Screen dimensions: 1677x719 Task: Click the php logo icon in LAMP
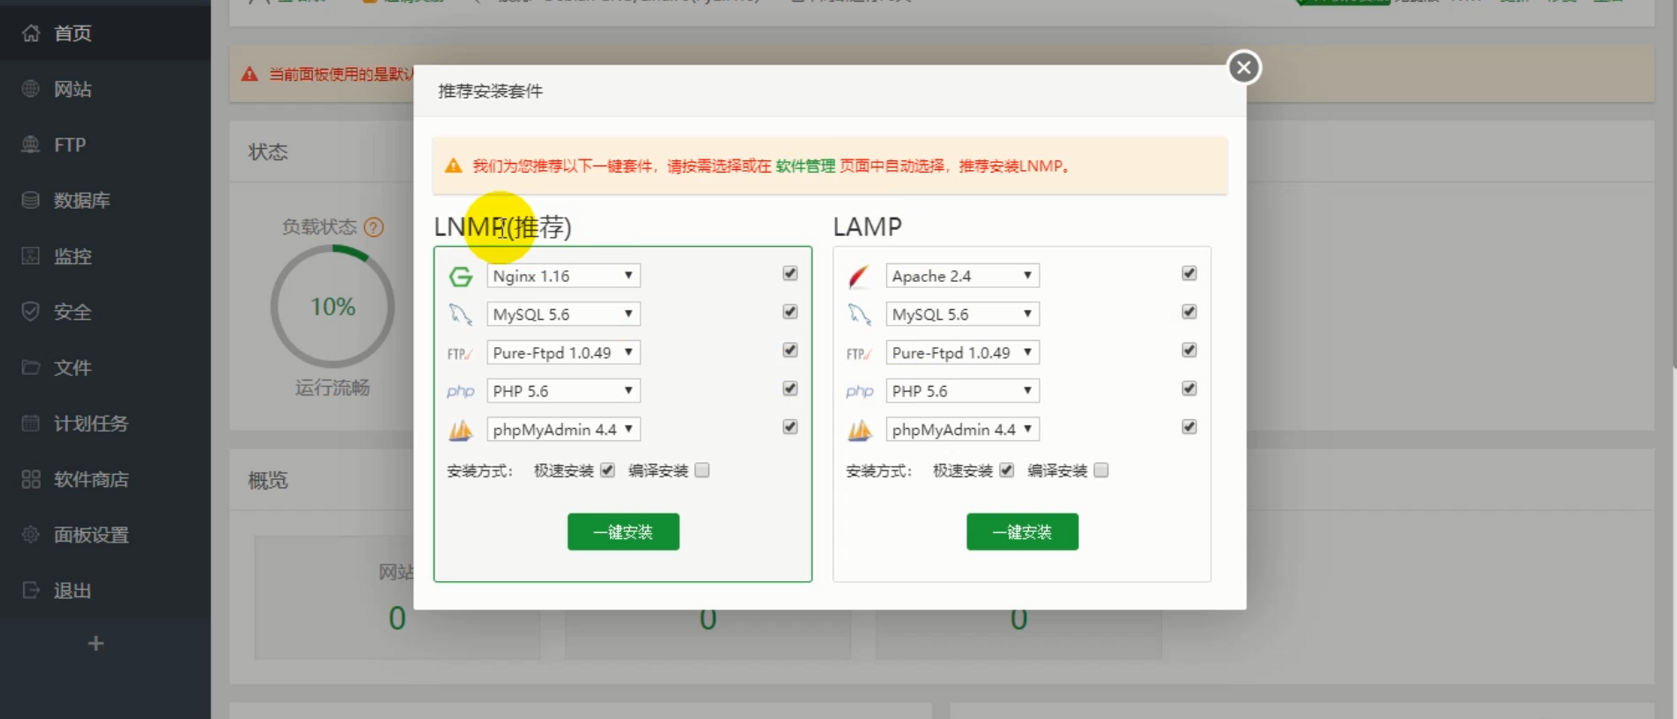(x=859, y=391)
